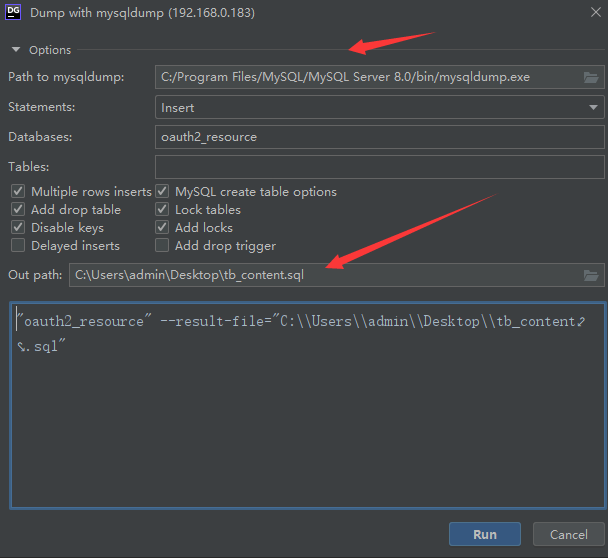Image resolution: width=608 pixels, height=558 pixels.
Task: Click the Path to mysqldump field
Action: (379, 77)
